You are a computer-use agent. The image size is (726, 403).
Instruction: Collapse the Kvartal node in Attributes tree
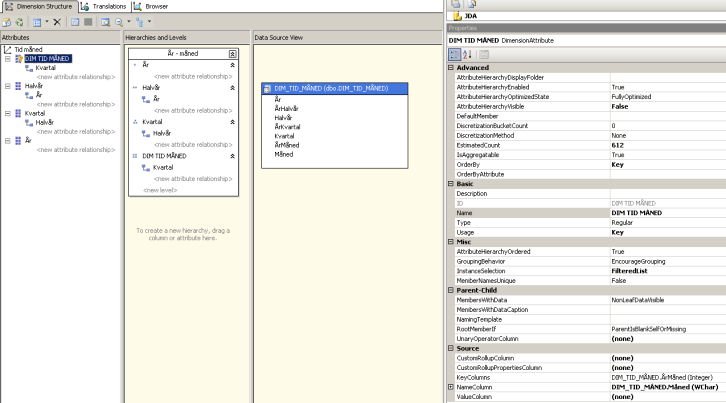[x=8, y=113]
